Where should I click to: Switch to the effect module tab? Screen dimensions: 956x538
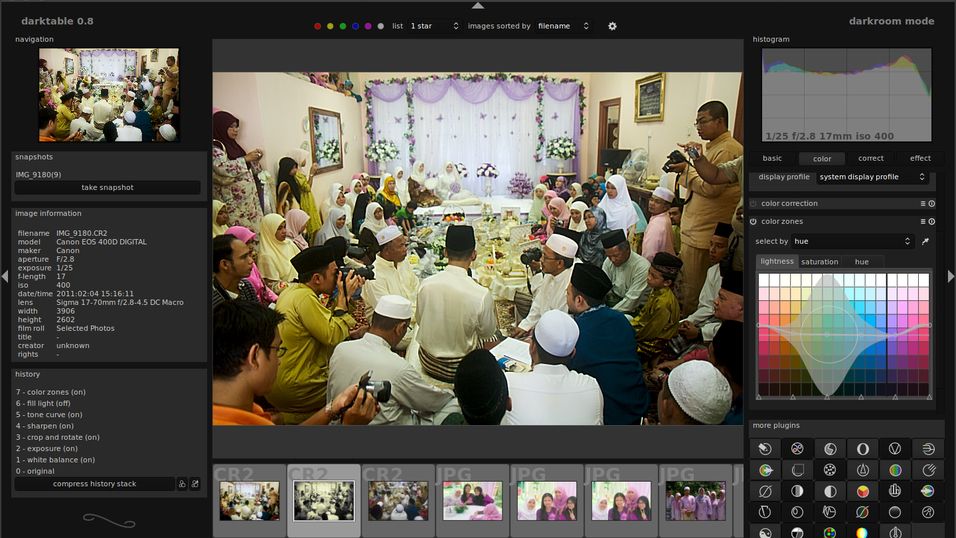tap(920, 158)
